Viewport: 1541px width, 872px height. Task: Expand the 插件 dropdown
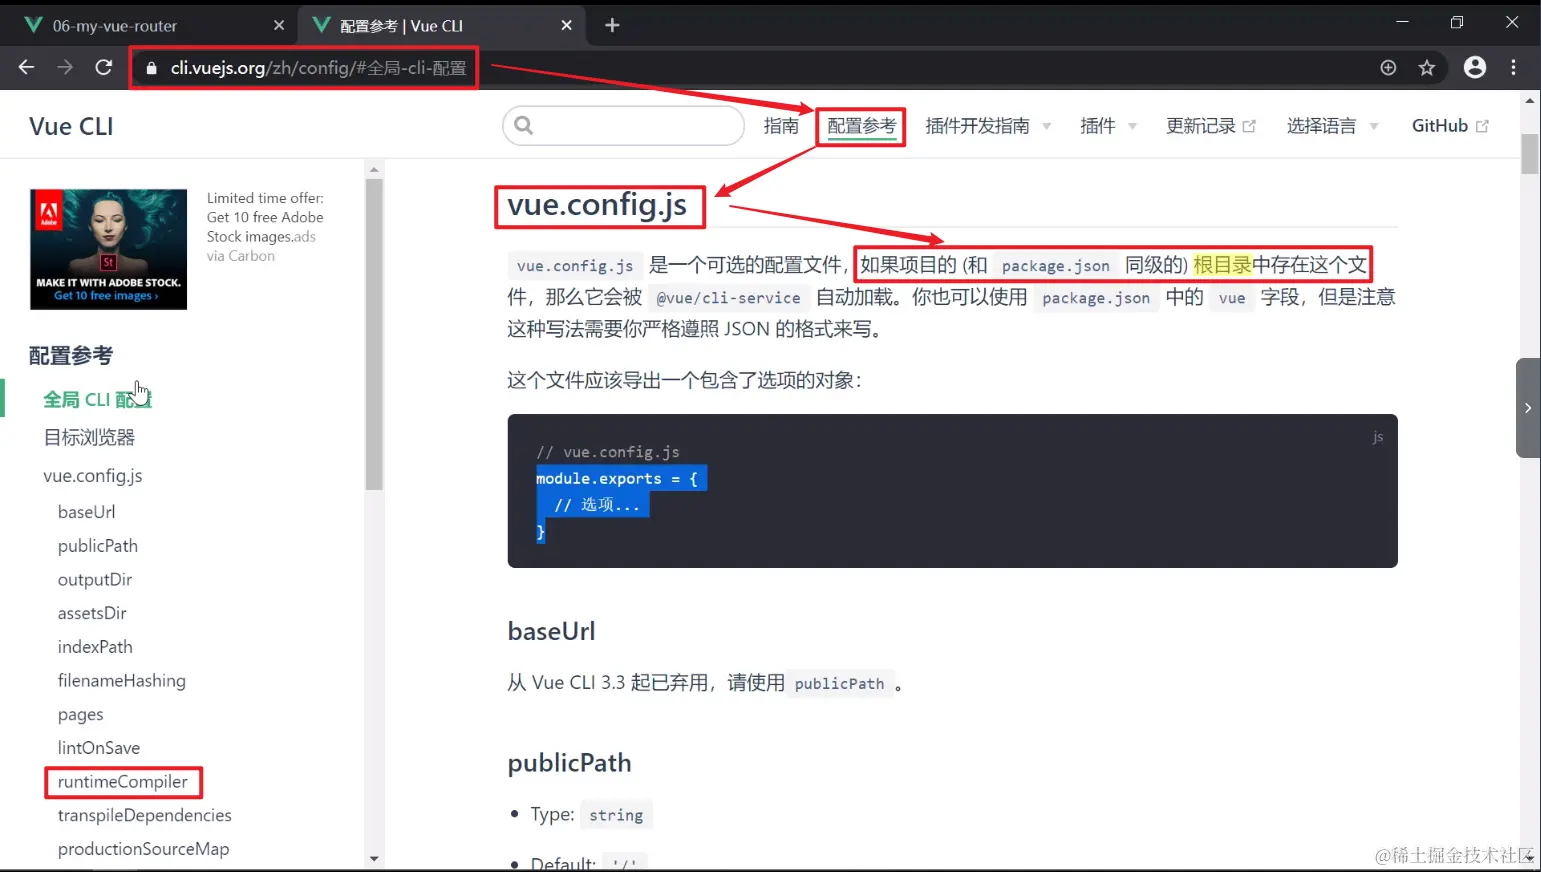1109,126
